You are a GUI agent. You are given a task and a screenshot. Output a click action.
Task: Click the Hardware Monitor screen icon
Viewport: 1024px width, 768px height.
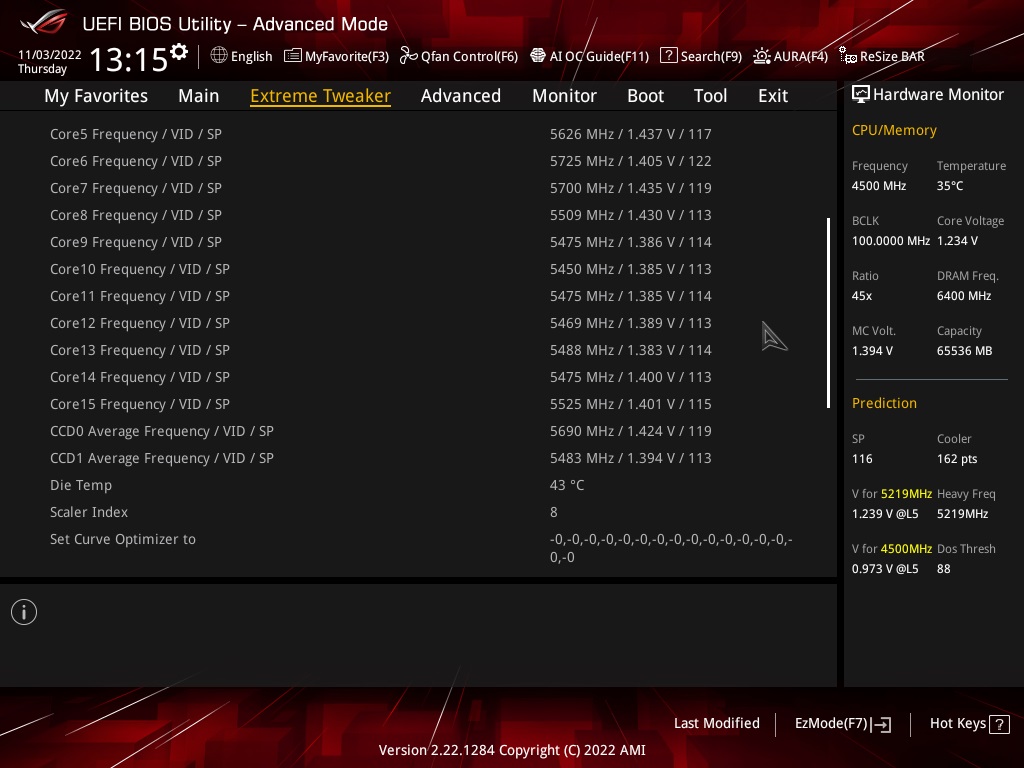[861, 95]
